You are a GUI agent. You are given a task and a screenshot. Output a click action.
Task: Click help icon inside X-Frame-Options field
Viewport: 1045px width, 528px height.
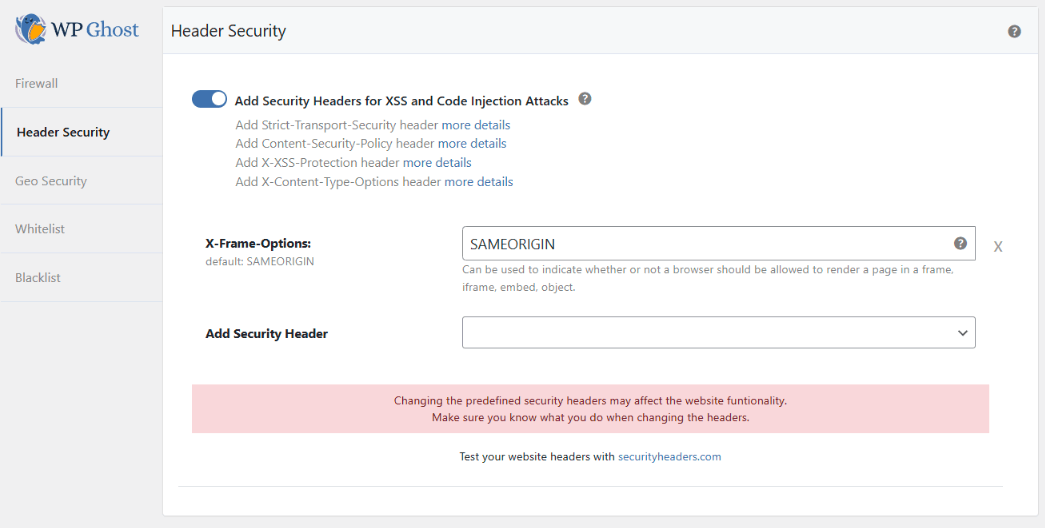coord(960,243)
